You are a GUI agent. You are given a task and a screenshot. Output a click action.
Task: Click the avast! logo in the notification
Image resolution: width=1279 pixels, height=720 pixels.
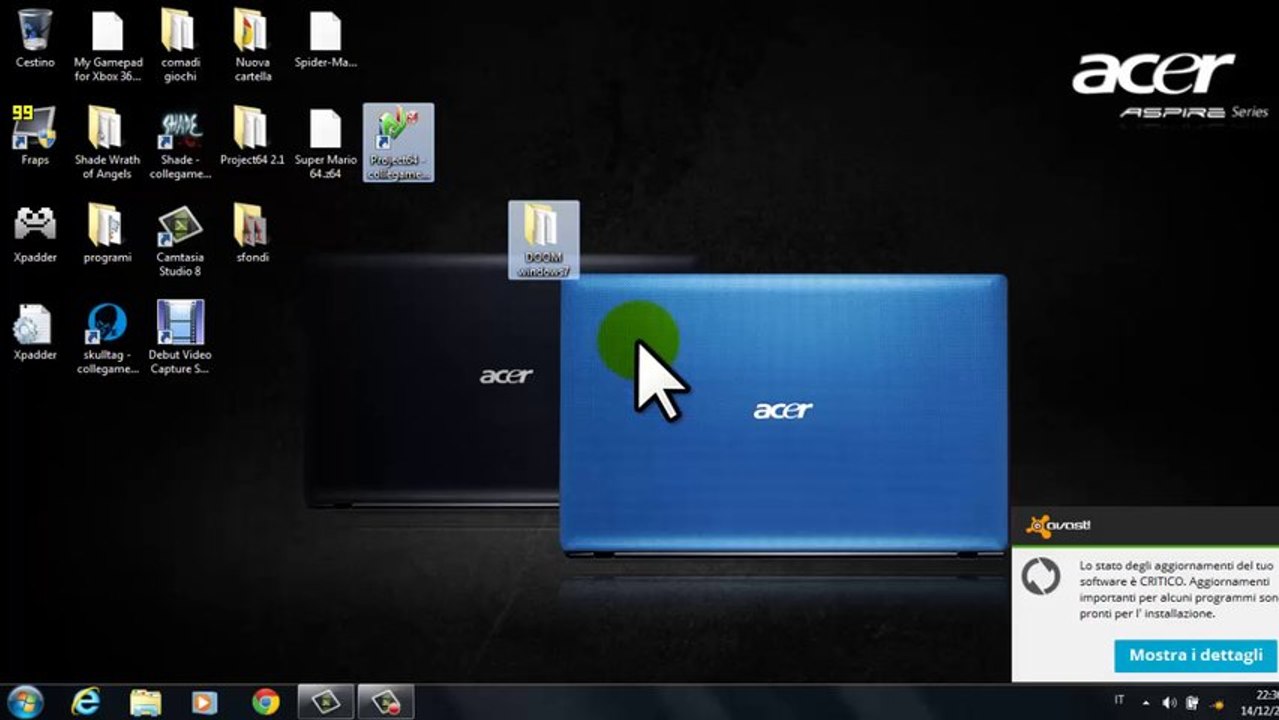pyautogui.click(x=1058, y=525)
